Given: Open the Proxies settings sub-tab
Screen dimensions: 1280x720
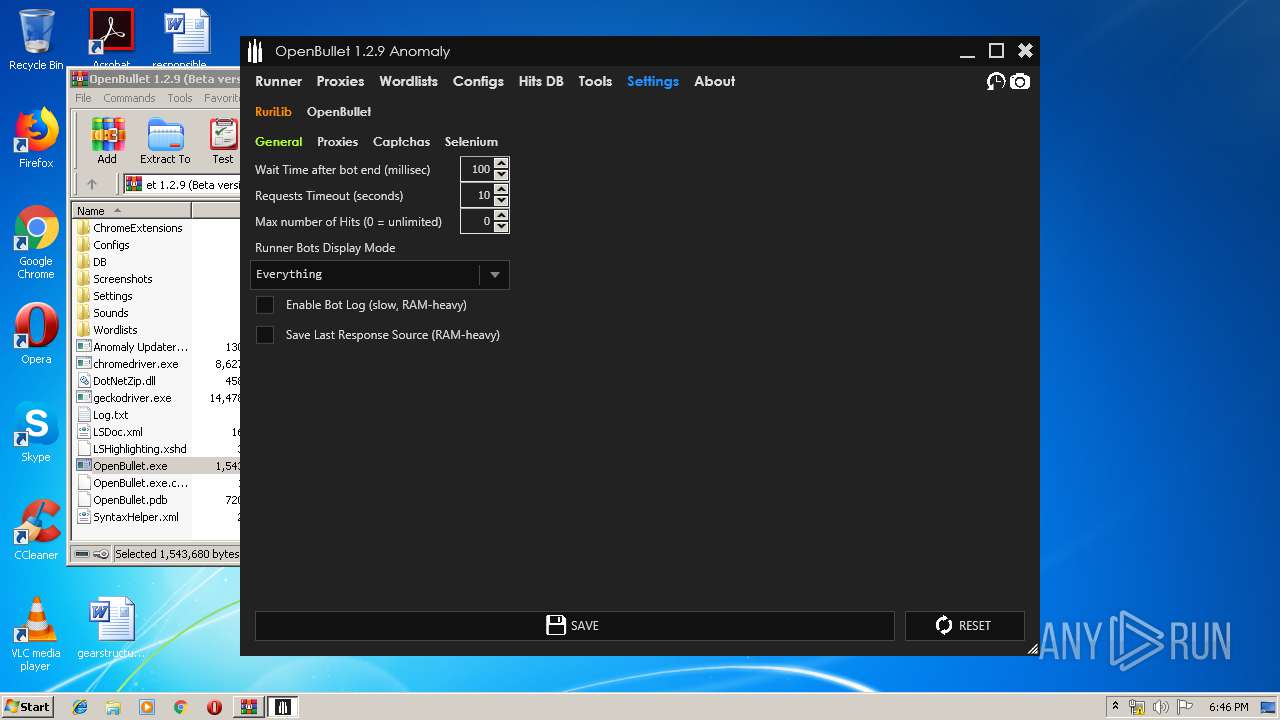Looking at the screenshot, I should tap(337, 142).
